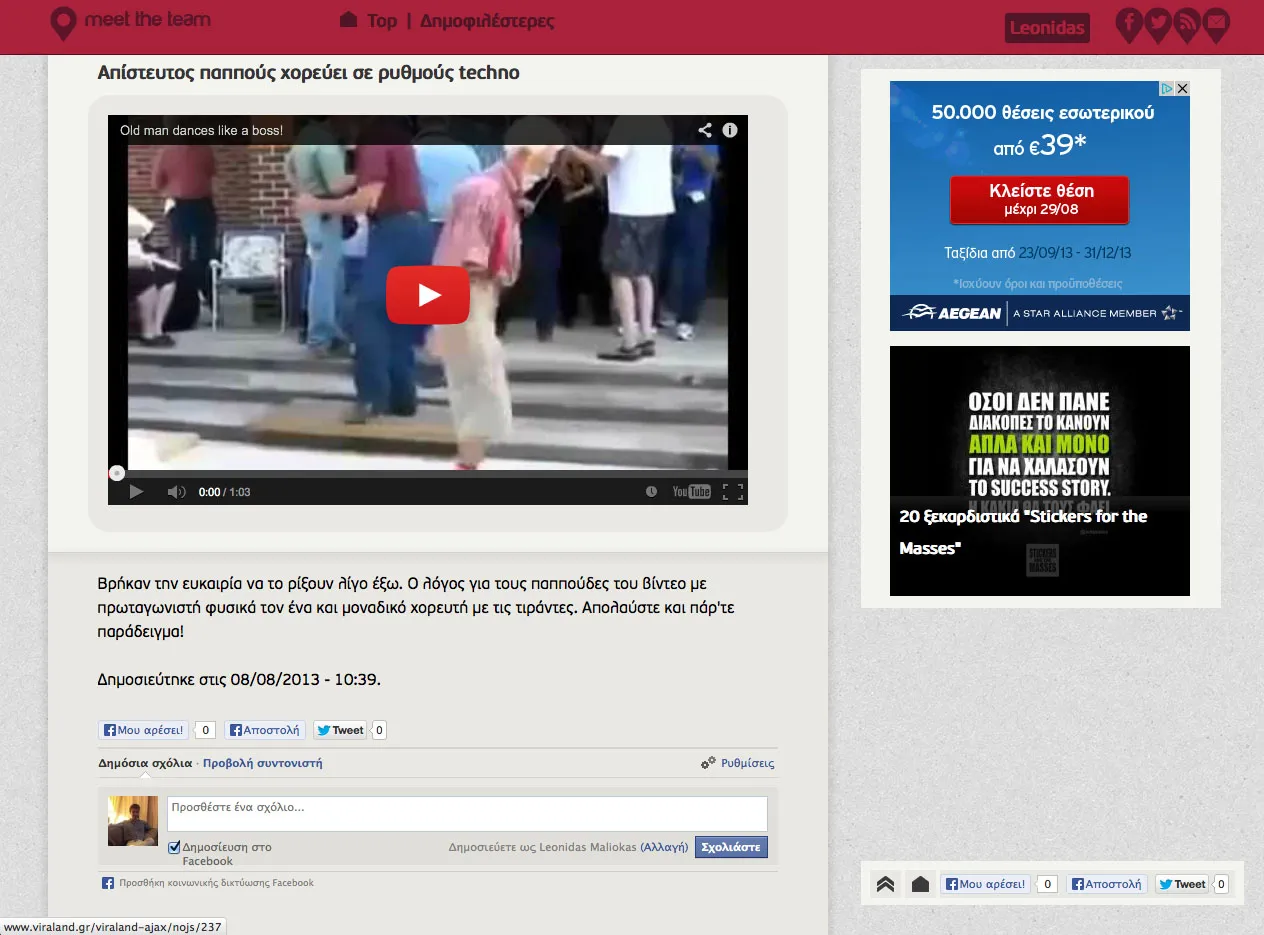Open the Δημοφιλέστερες menu item

487,21
